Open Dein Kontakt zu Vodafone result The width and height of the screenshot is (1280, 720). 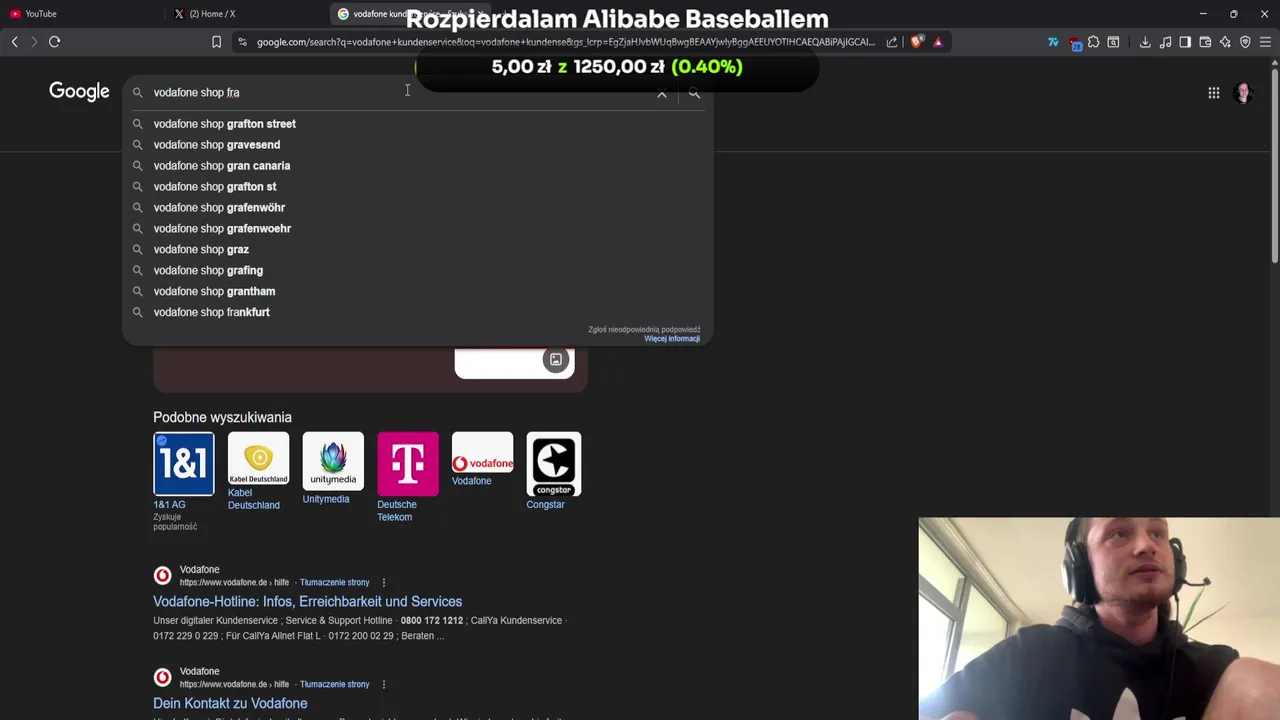[230, 704]
